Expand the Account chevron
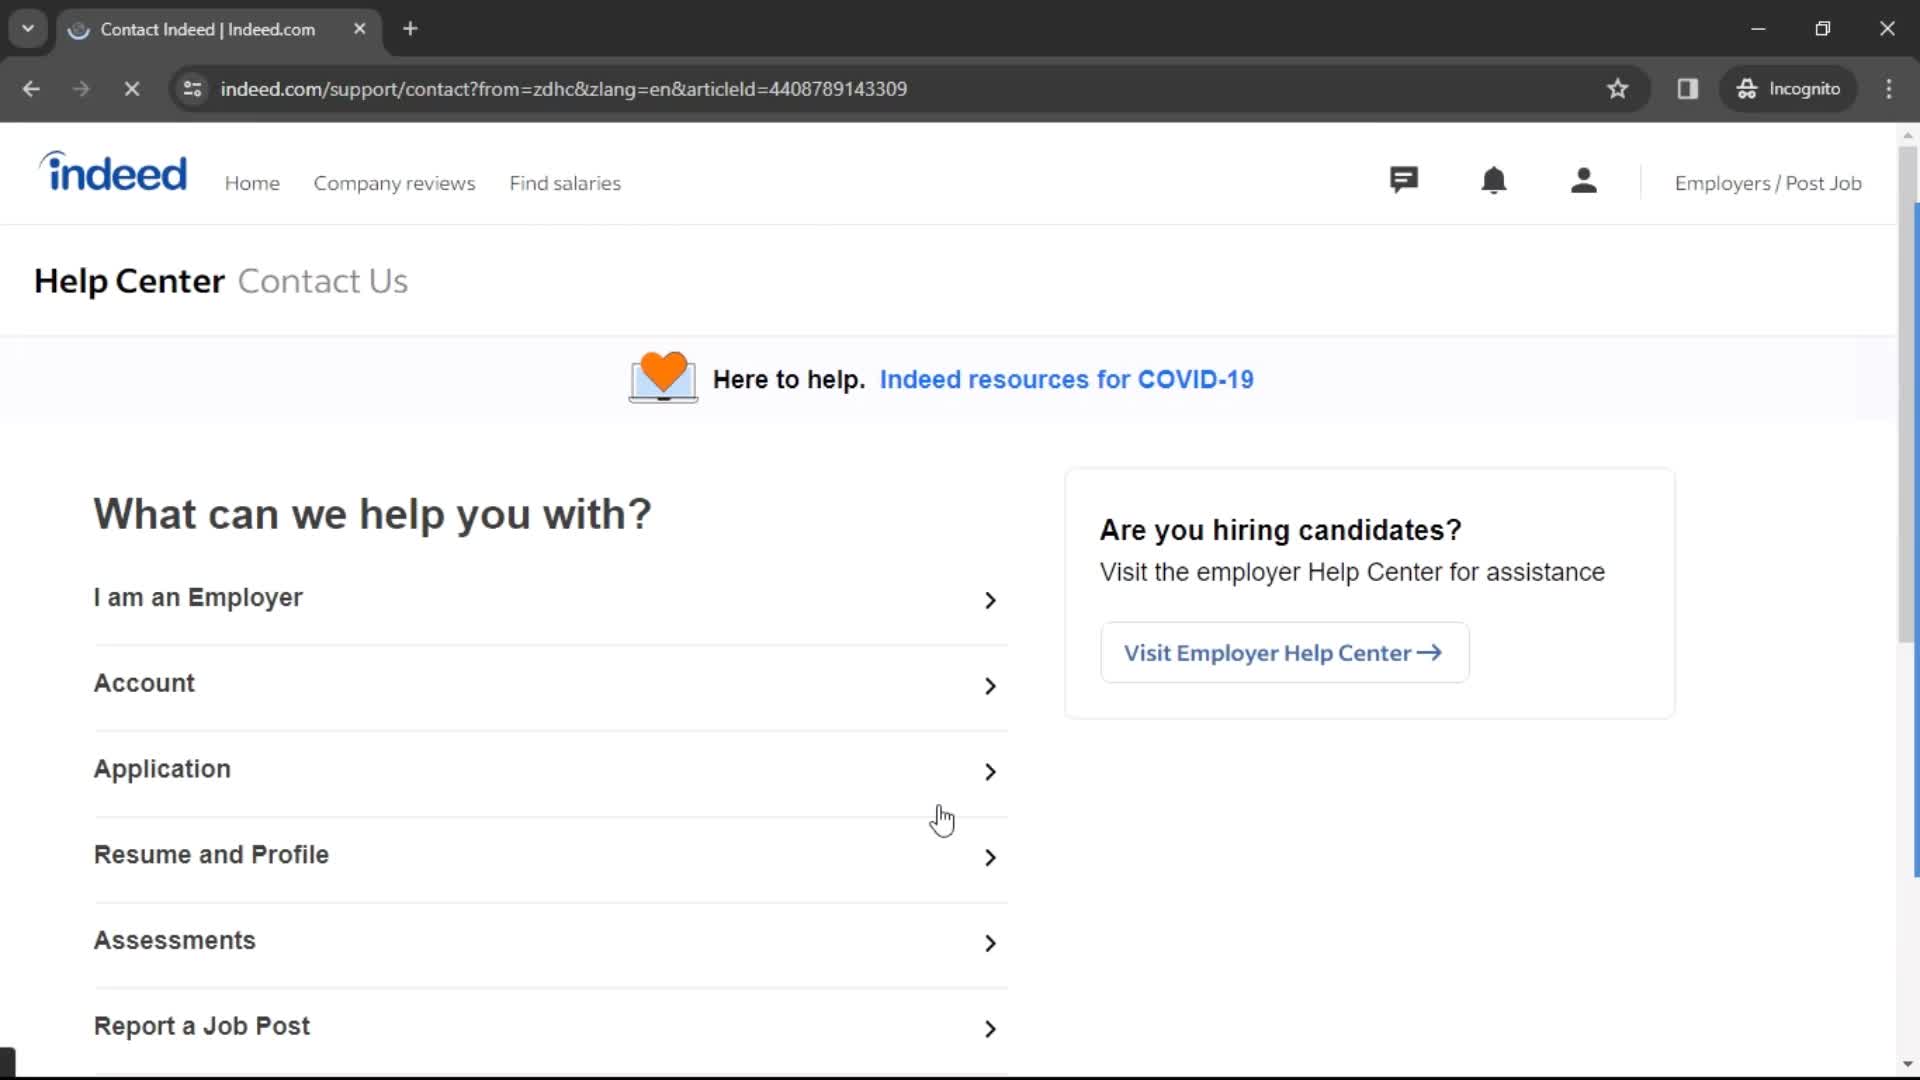 coord(990,686)
